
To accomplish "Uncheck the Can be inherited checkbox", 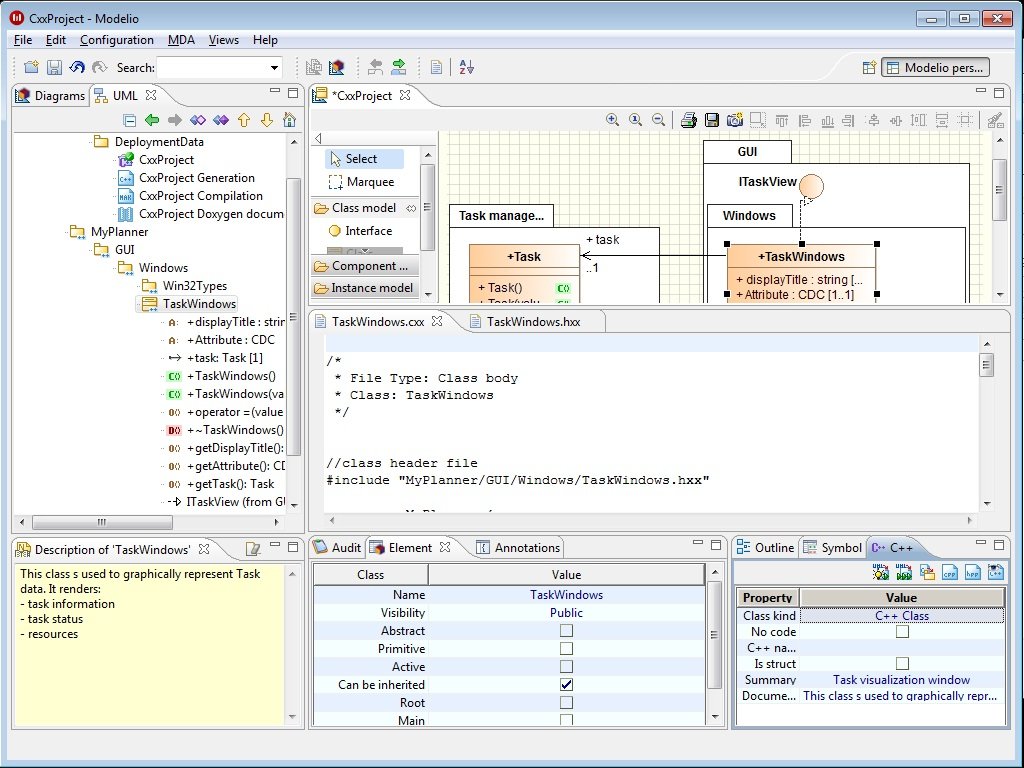I will [566, 684].
